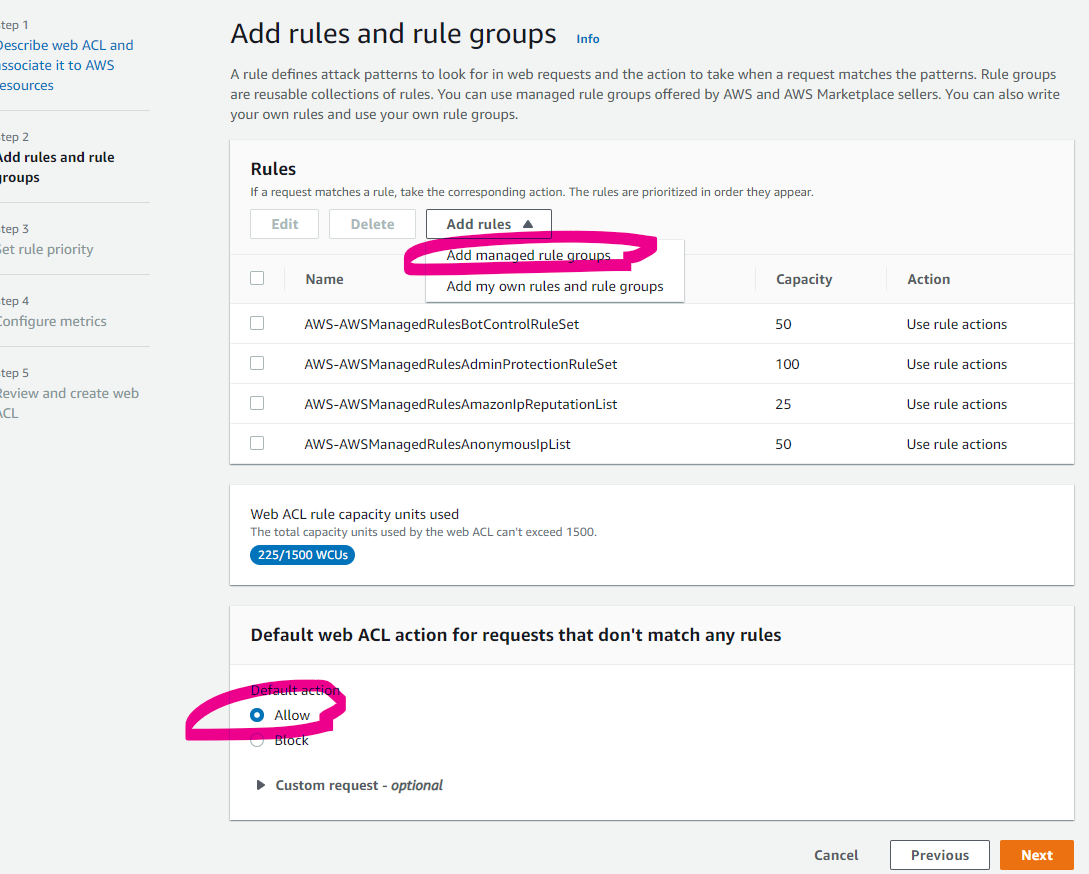The image size is (1089, 874).
Task: Click Use rule actions for AnonymousIpList
Action: pyautogui.click(x=956, y=445)
